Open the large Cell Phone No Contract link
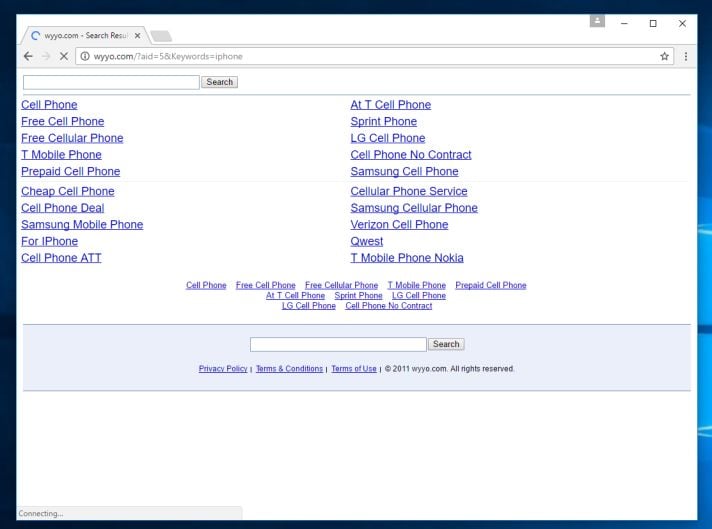712x529 pixels. 411,155
